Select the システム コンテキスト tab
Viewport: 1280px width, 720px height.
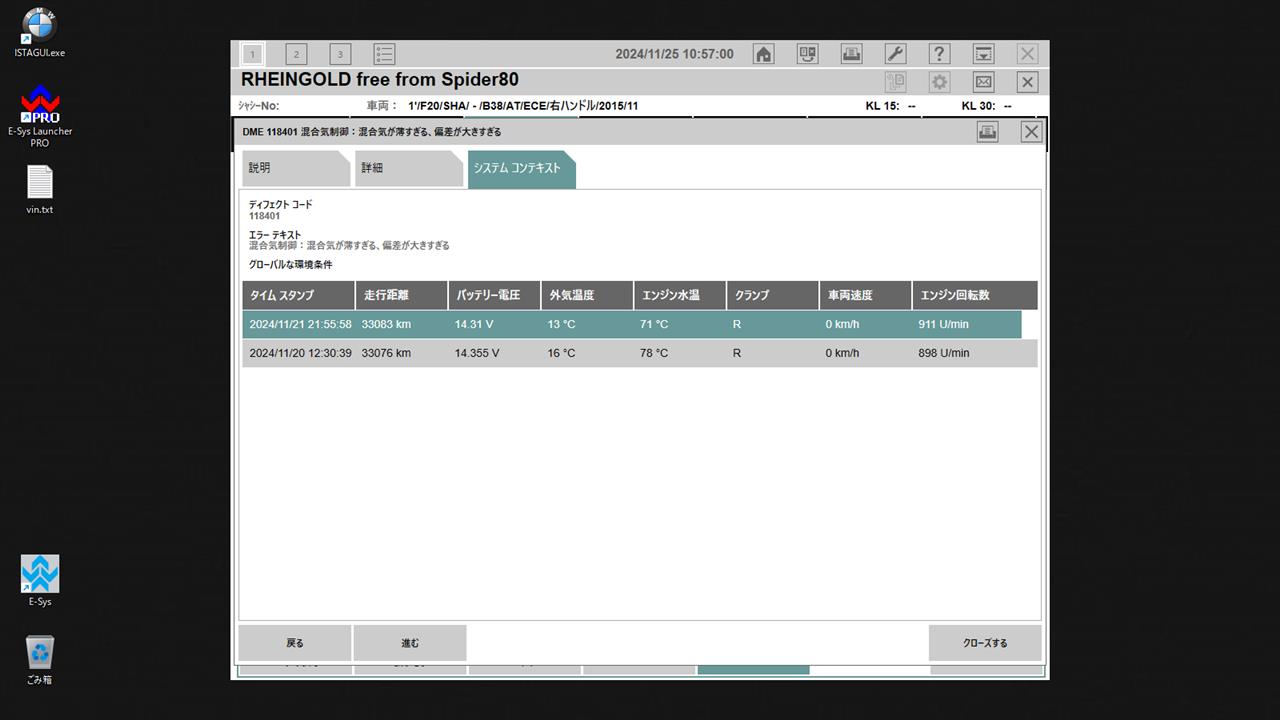click(521, 169)
